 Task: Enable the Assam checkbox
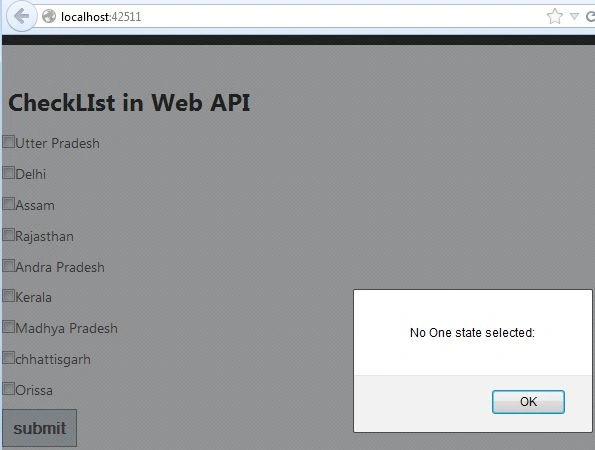(x=9, y=204)
